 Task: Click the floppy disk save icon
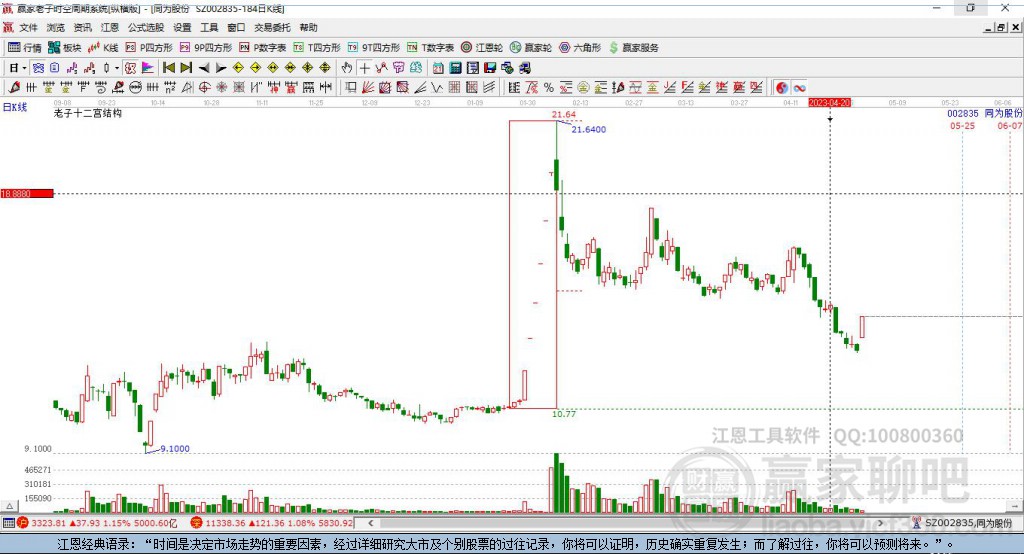[x=490, y=67]
